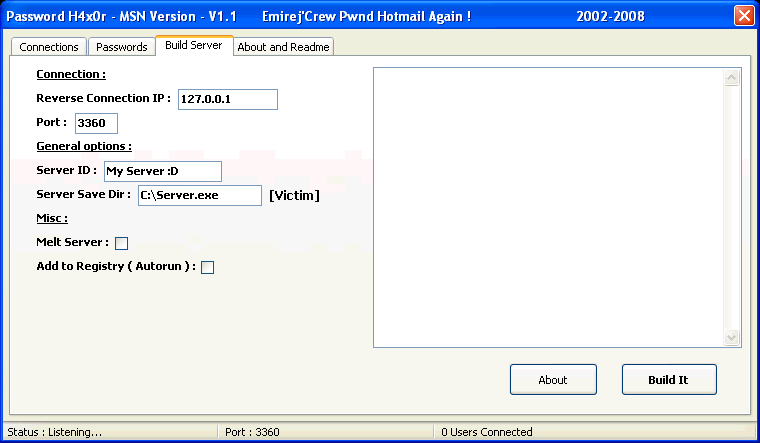This screenshot has height=443, width=760.
Task: Click the Reverse Connection IP field
Action: (x=227, y=99)
